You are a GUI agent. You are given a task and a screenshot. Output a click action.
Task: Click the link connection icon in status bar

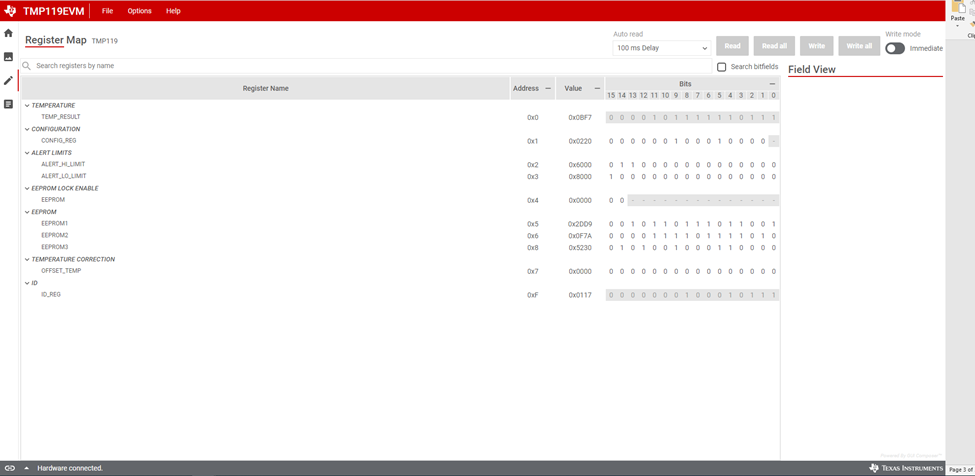pos(9,468)
